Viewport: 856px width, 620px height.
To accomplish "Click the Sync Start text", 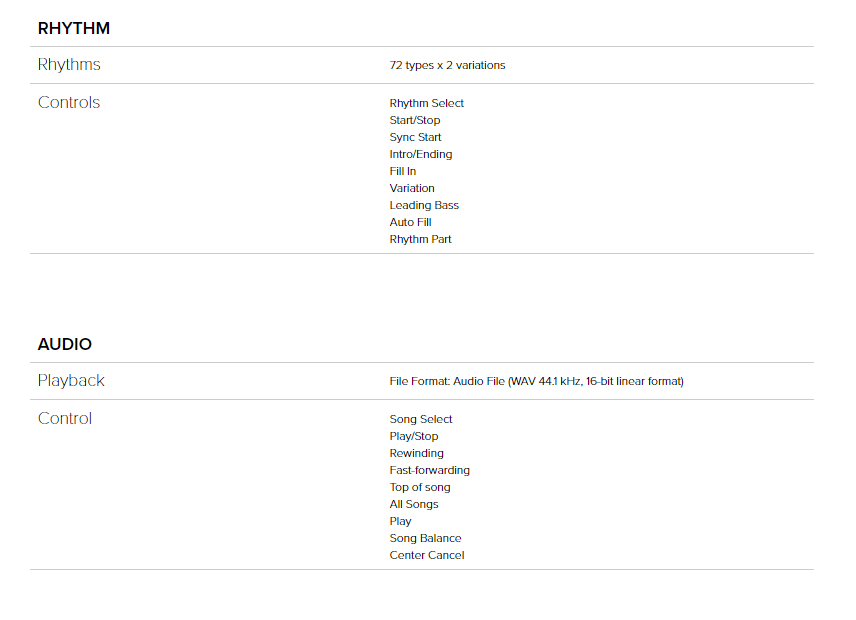I will (415, 138).
